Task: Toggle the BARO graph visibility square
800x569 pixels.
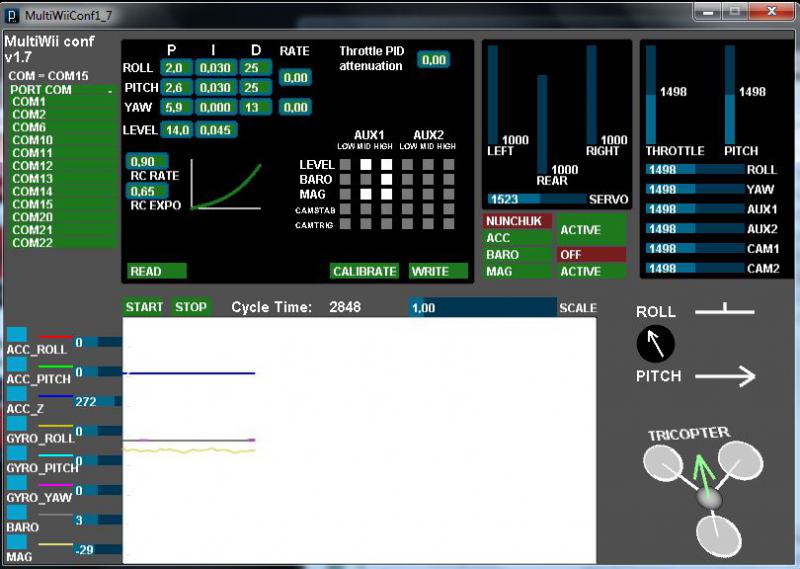Action: click(16, 512)
